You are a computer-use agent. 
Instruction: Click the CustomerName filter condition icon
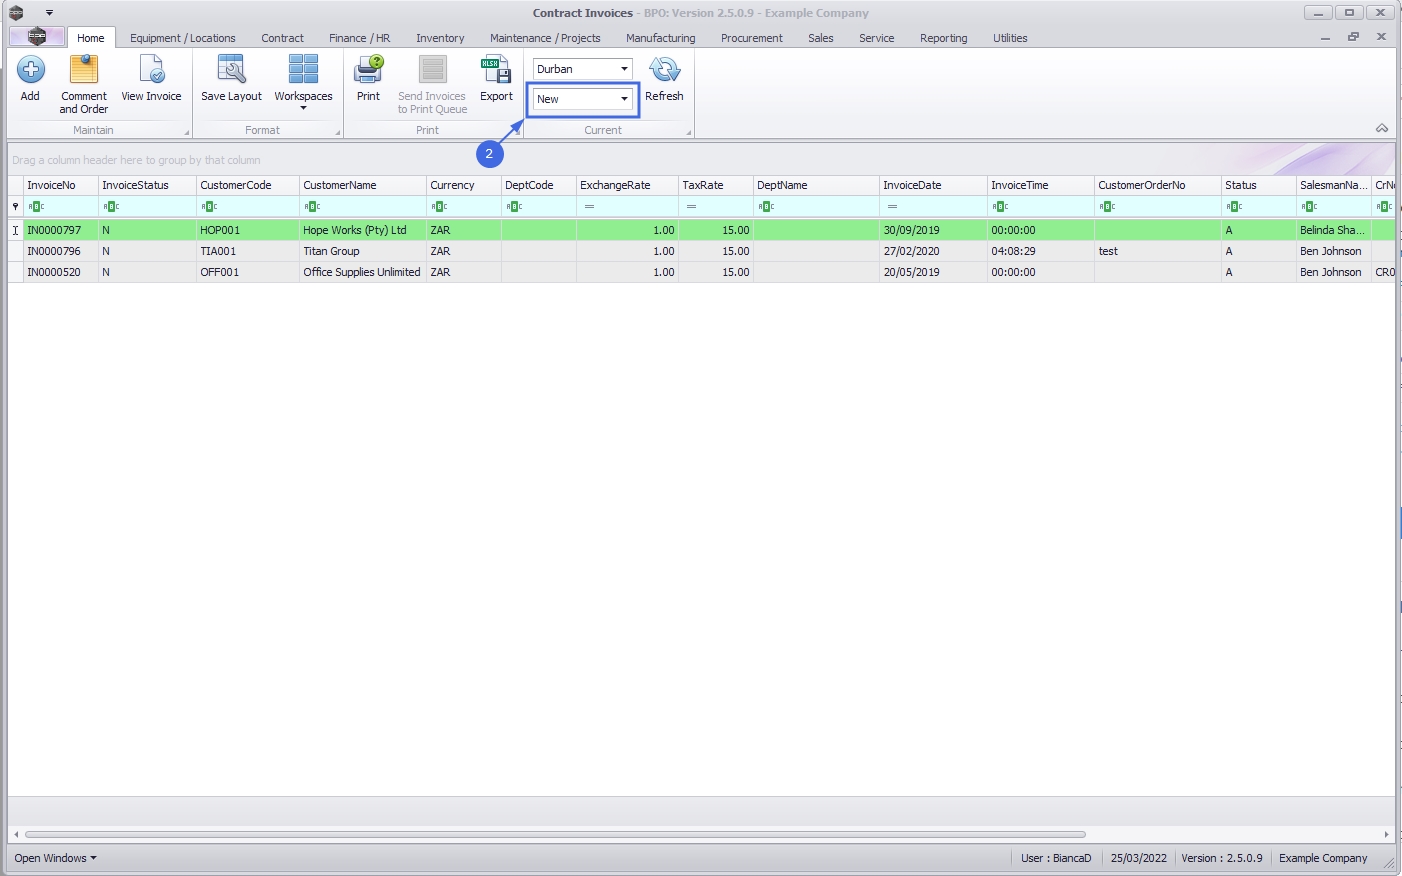(x=312, y=207)
